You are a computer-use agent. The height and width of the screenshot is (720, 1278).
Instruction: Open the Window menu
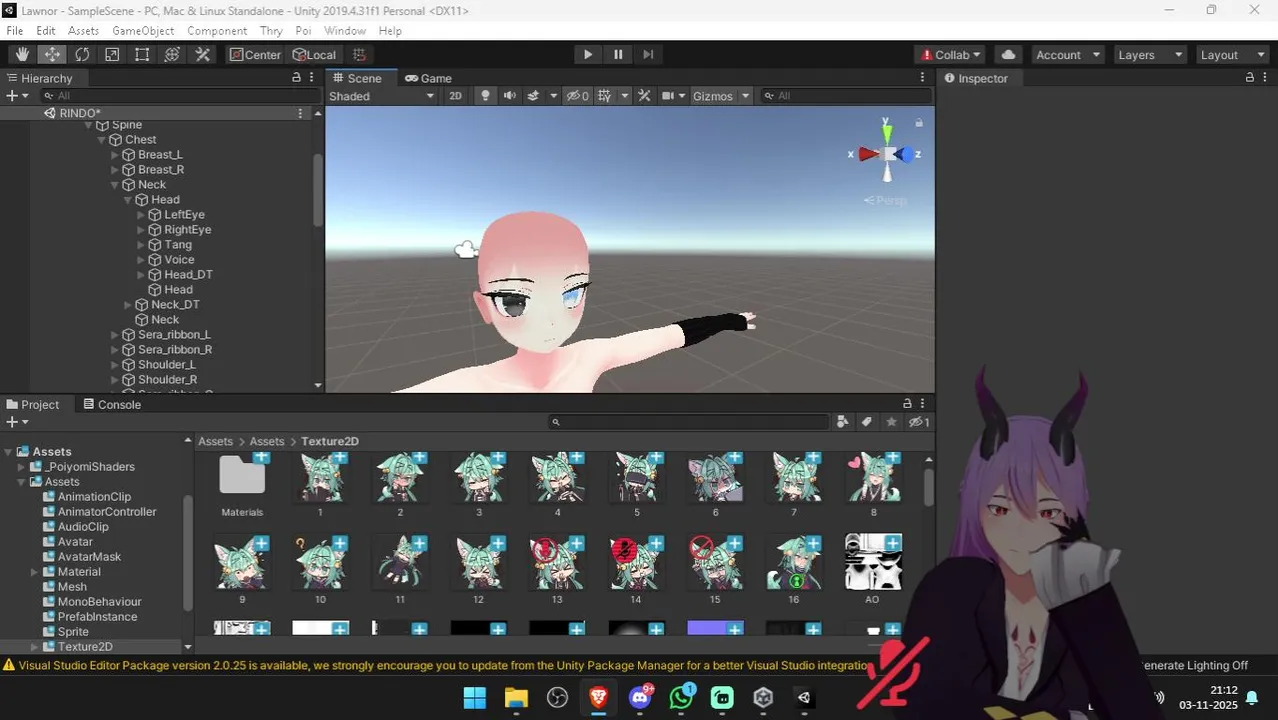tap(345, 31)
